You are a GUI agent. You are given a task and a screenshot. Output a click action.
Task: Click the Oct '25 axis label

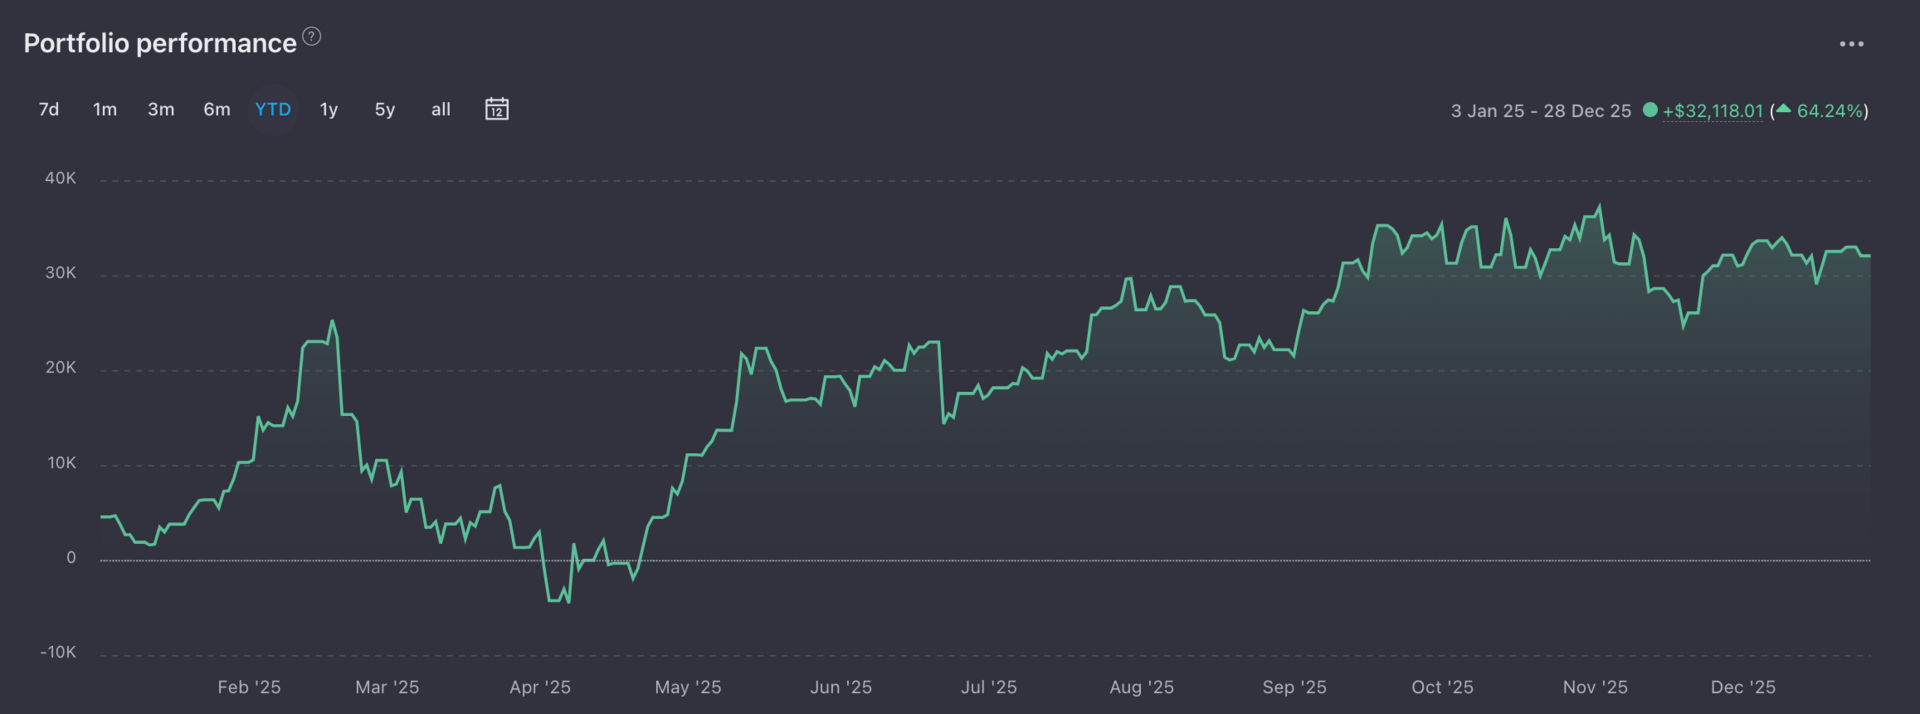pyautogui.click(x=1442, y=687)
